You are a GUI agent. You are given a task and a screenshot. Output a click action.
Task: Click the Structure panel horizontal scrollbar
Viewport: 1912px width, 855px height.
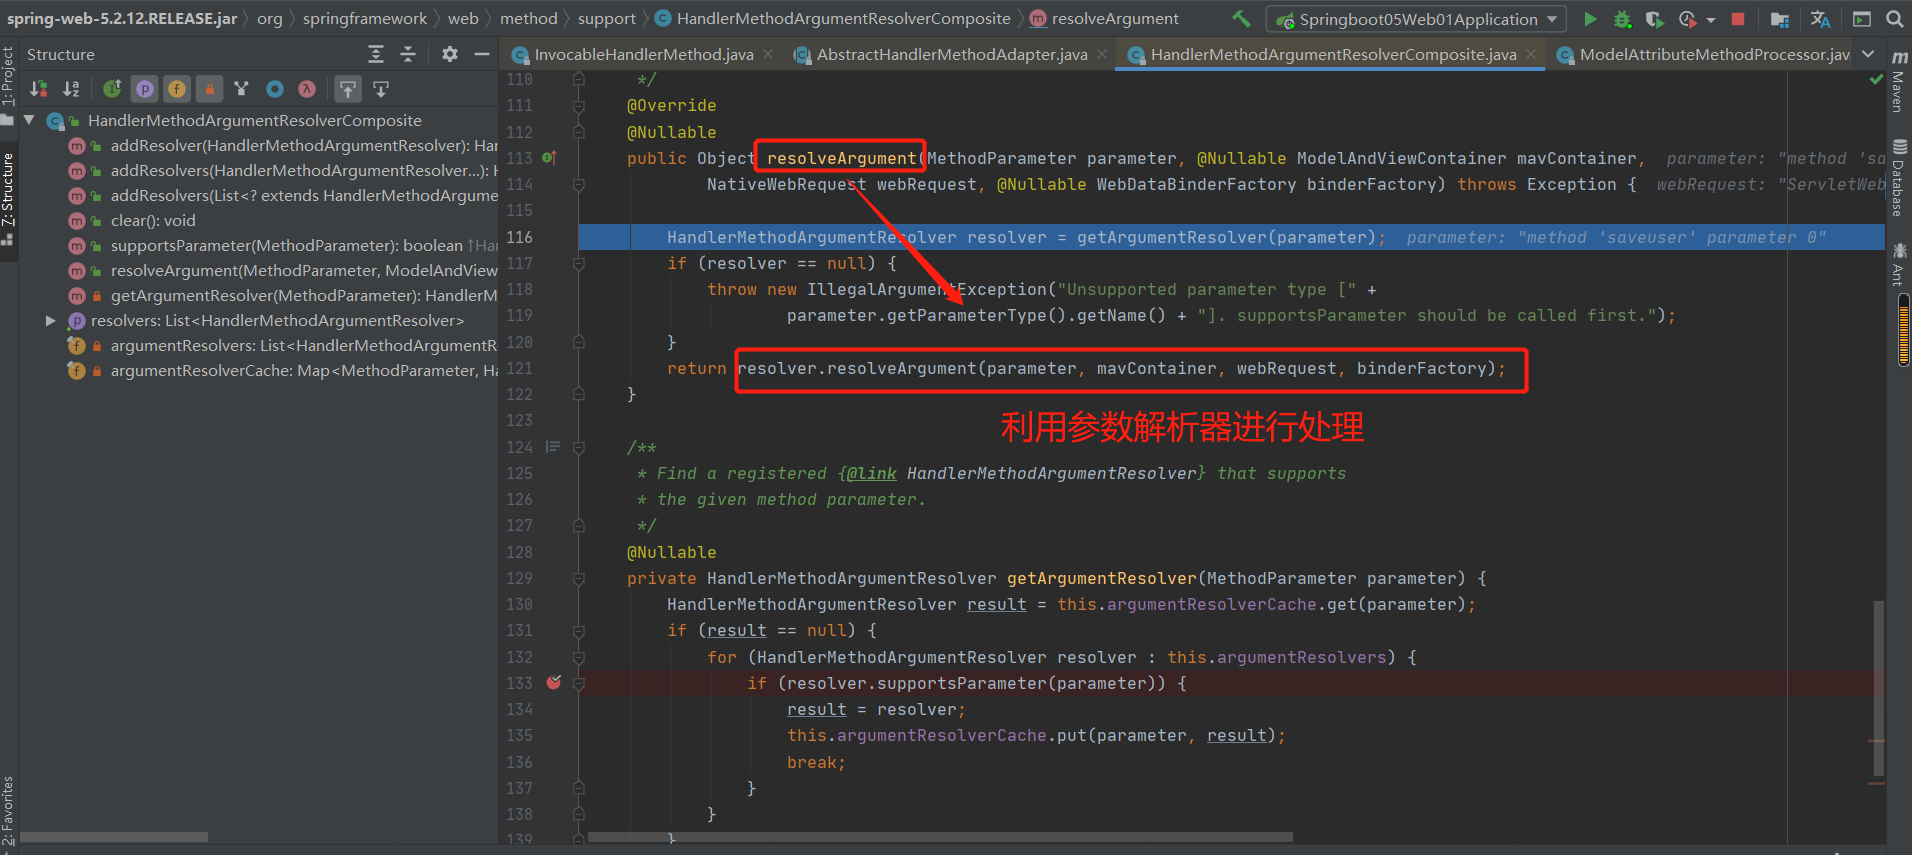coord(114,837)
